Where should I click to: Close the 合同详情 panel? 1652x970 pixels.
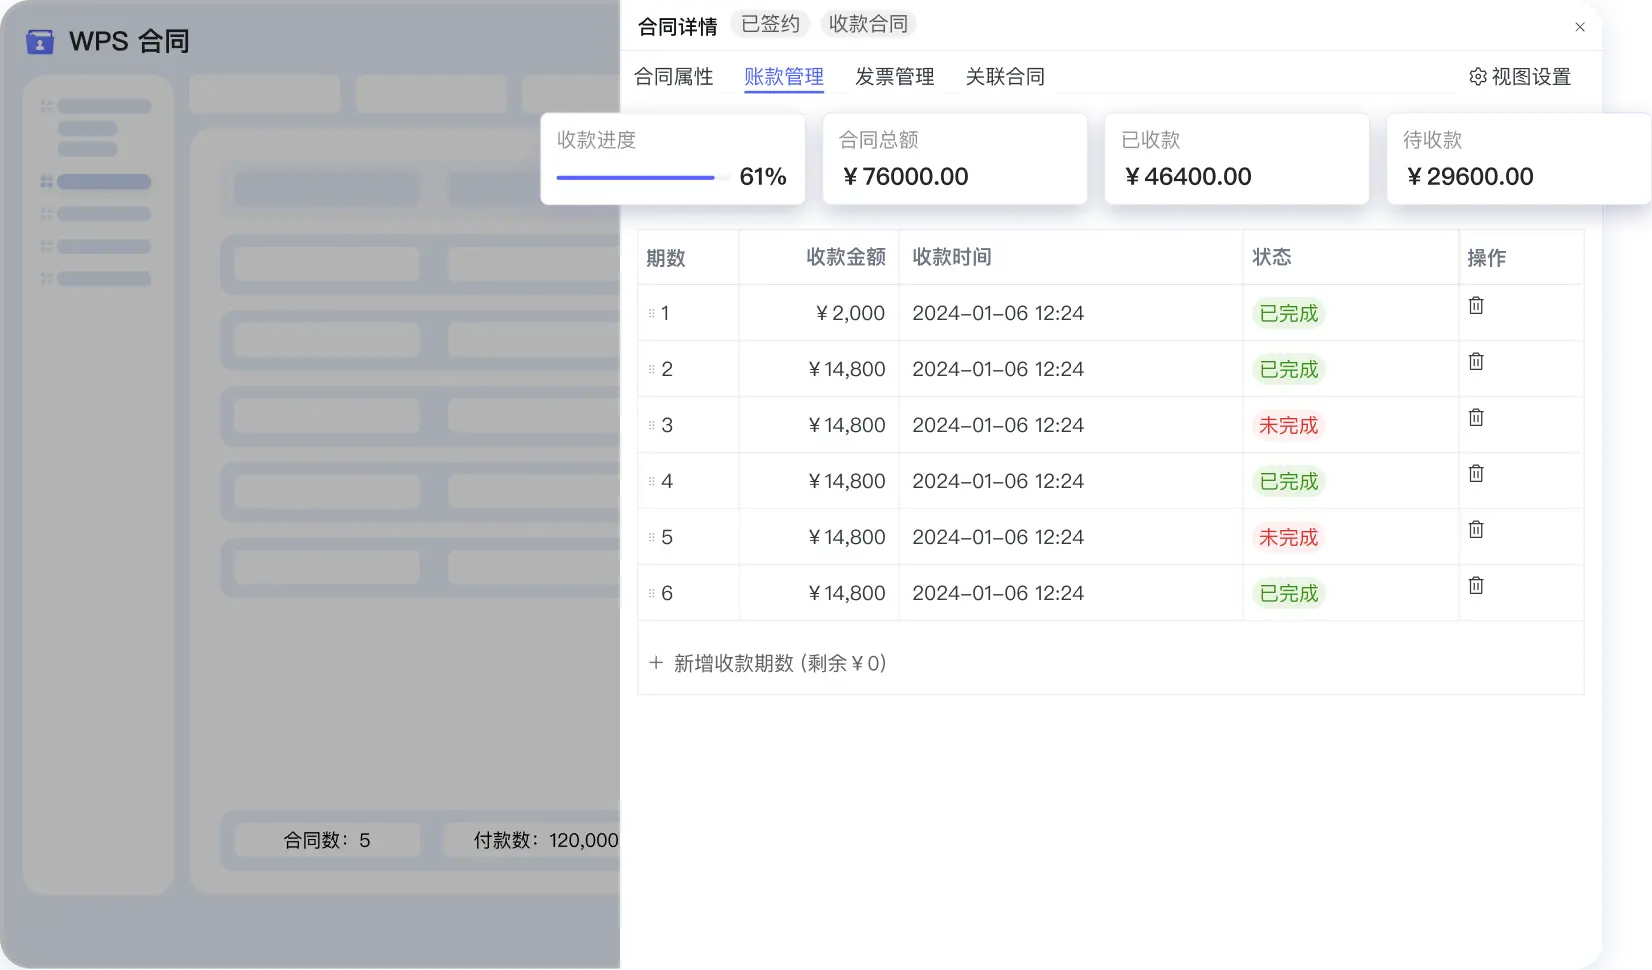(1580, 27)
